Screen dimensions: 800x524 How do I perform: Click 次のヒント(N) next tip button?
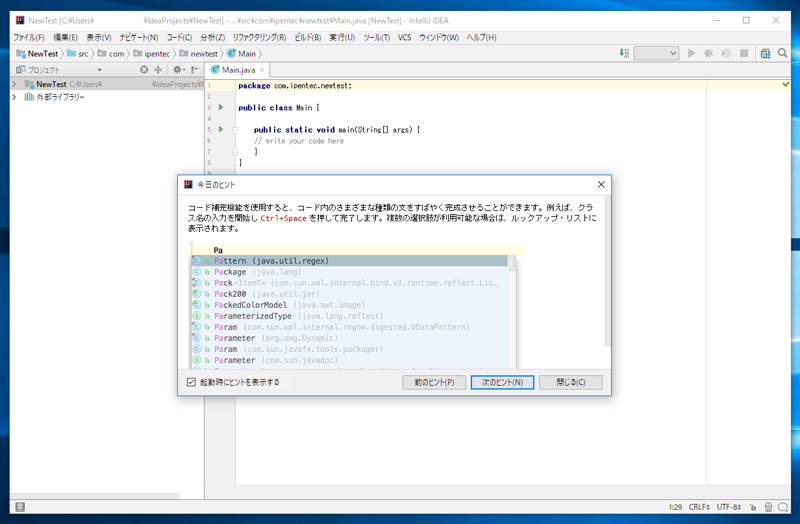[502, 382]
